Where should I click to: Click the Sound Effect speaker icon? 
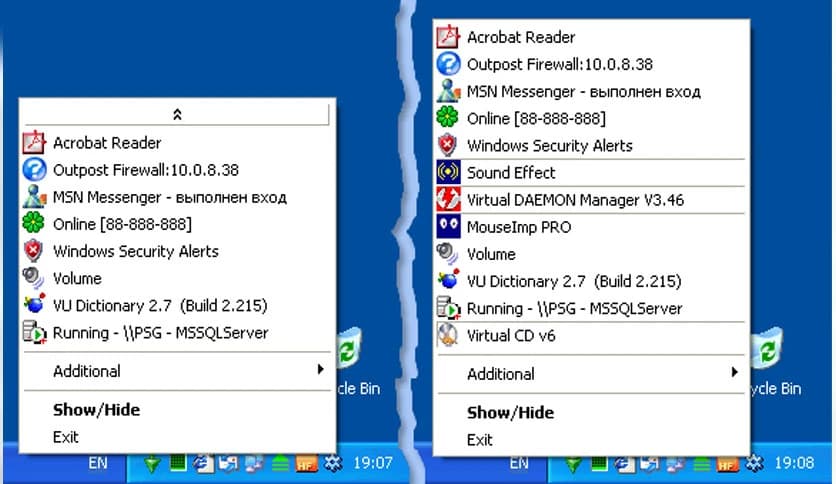coord(448,173)
